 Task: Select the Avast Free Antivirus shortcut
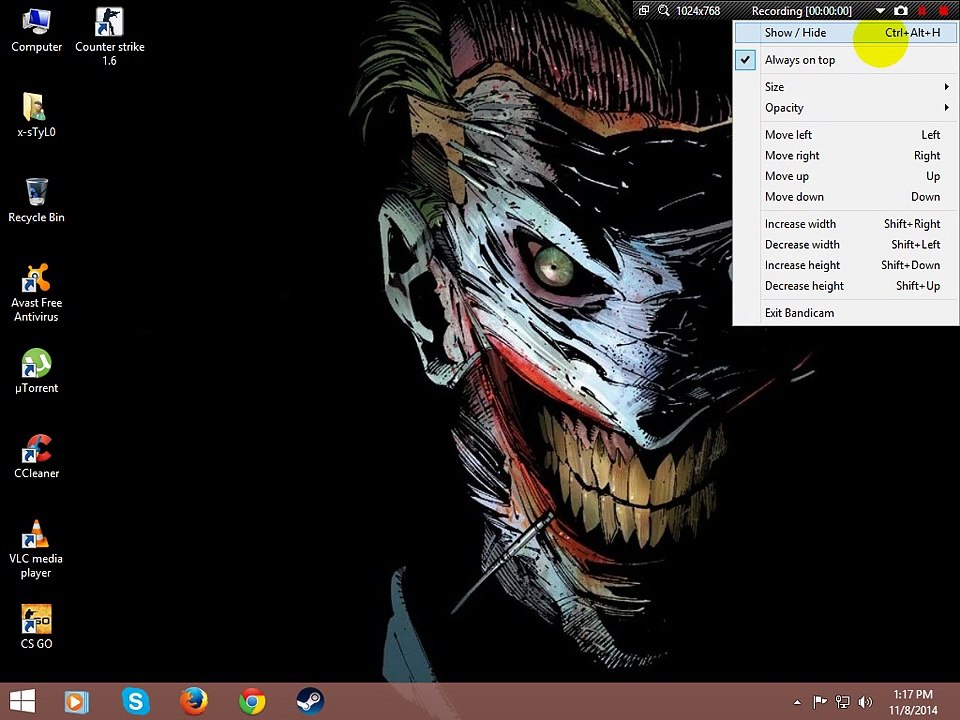pos(36,293)
